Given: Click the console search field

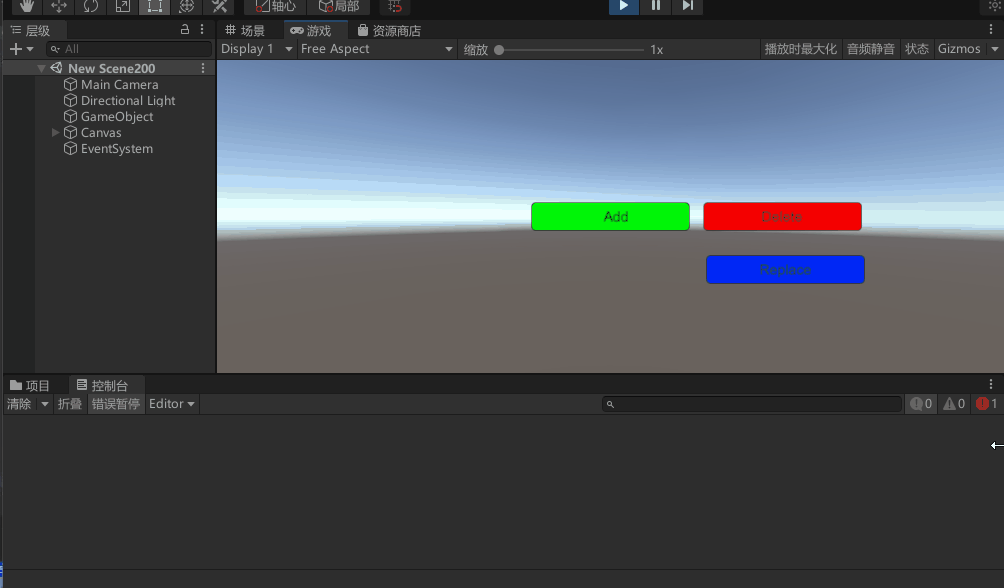Looking at the screenshot, I should click(752, 404).
